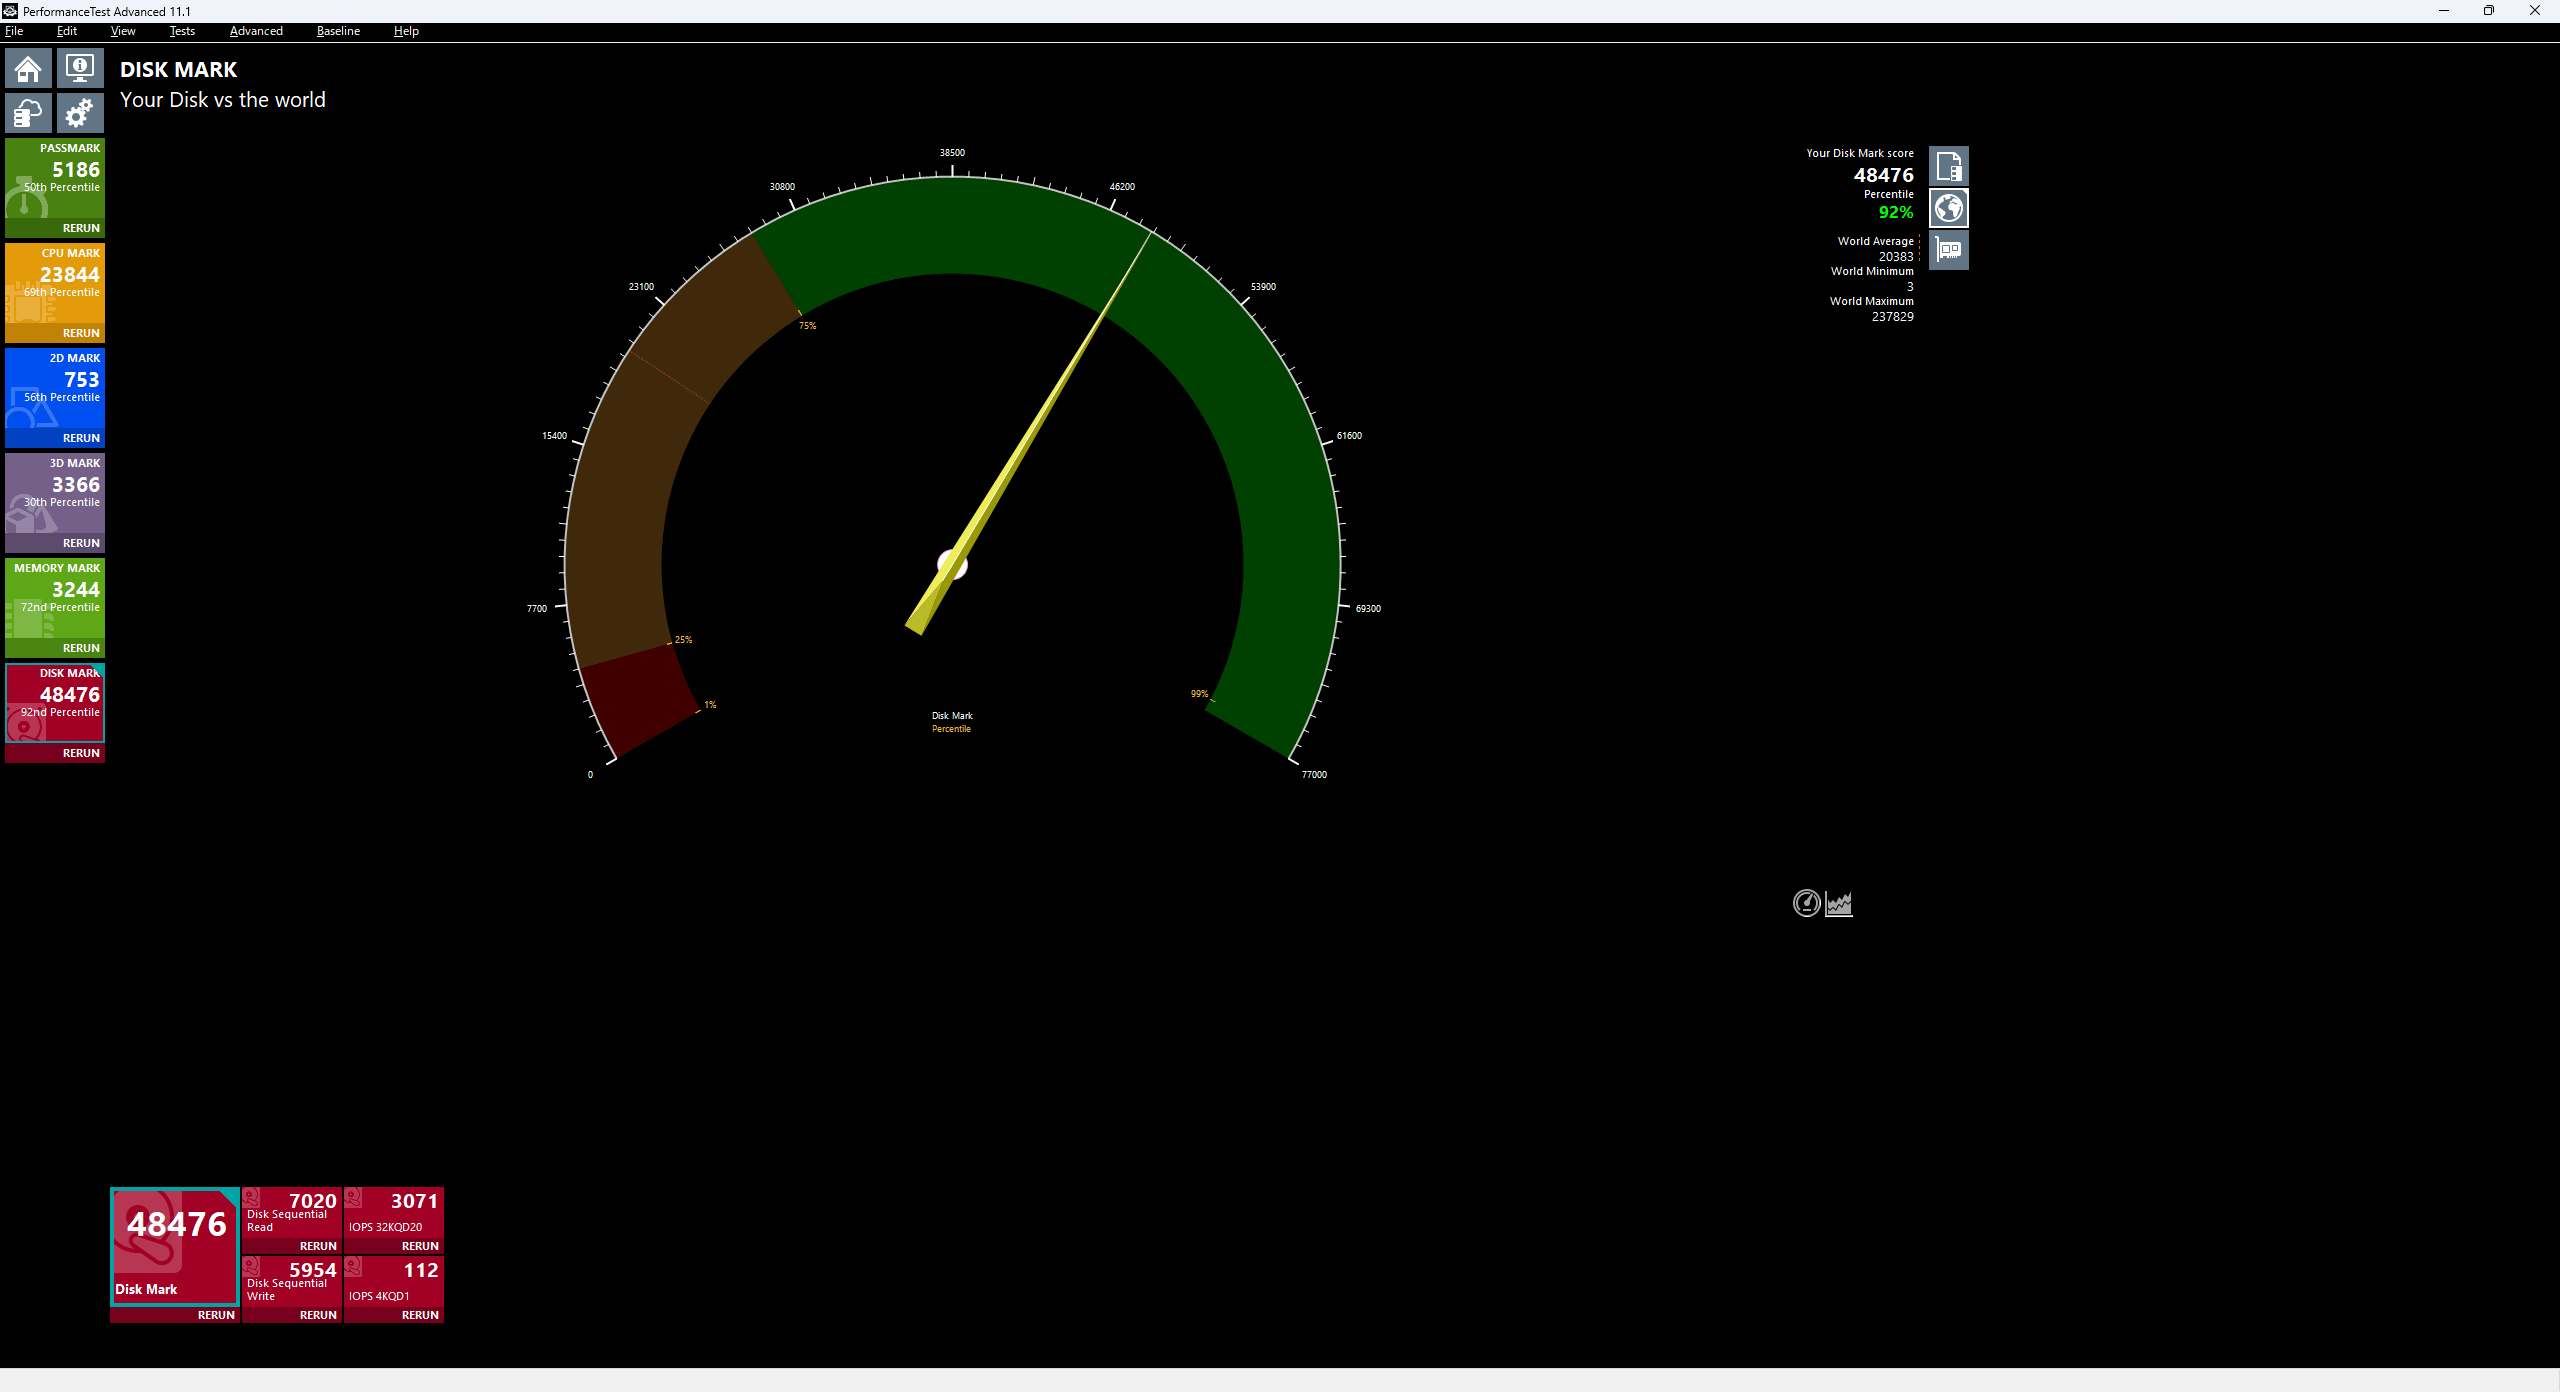Switch to the gauge dial view icon
2560x1392 pixels.
[1806, 904]
